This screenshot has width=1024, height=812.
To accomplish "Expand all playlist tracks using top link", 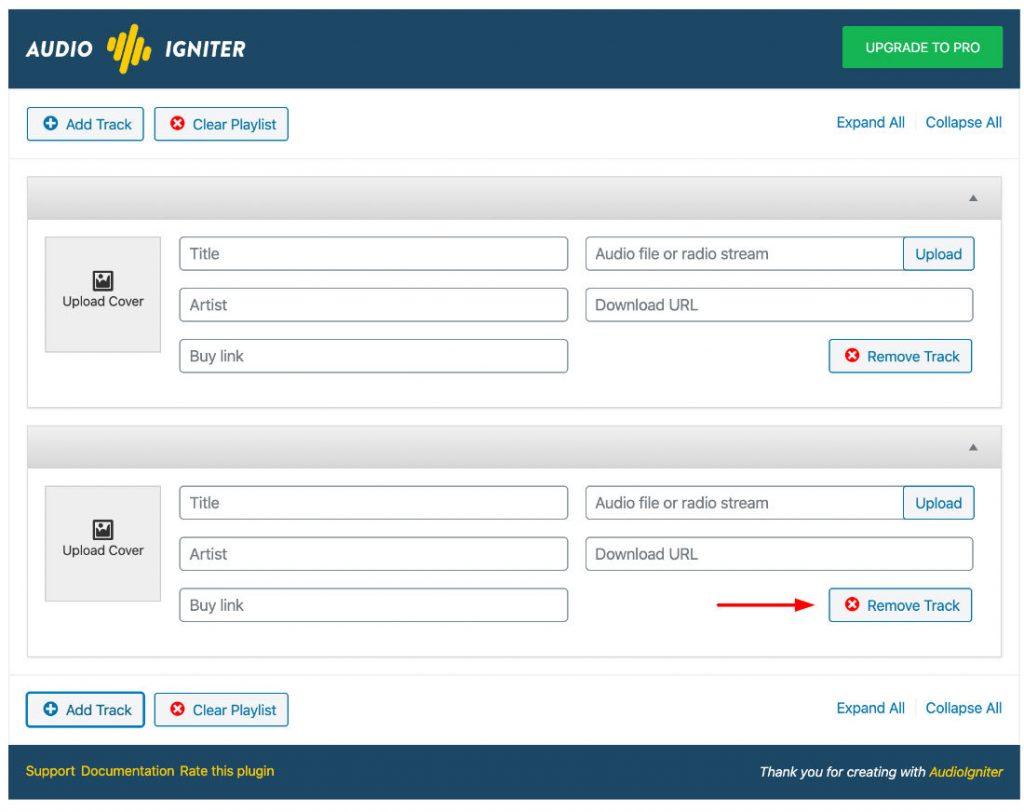I will [870, 122].
